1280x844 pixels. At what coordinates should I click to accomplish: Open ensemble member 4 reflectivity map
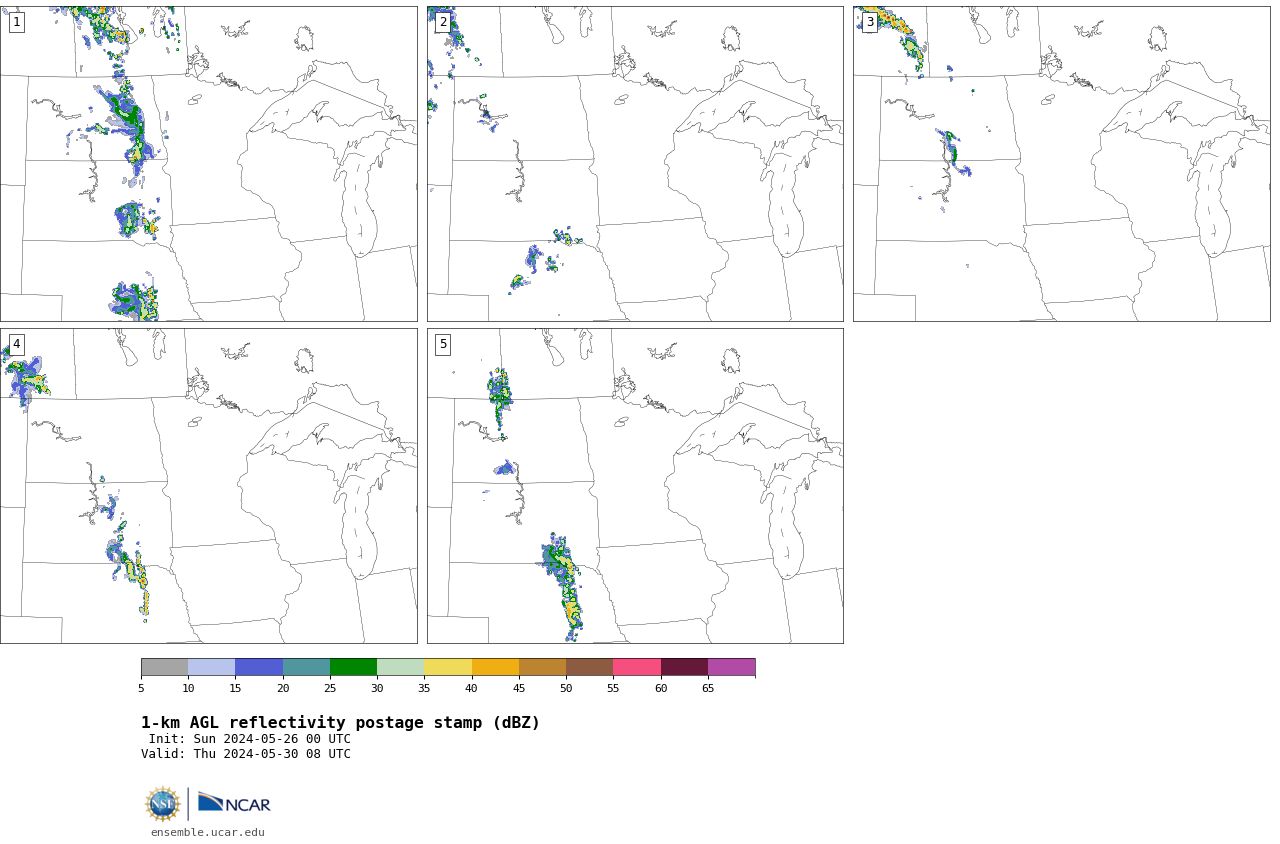point(208,486)
